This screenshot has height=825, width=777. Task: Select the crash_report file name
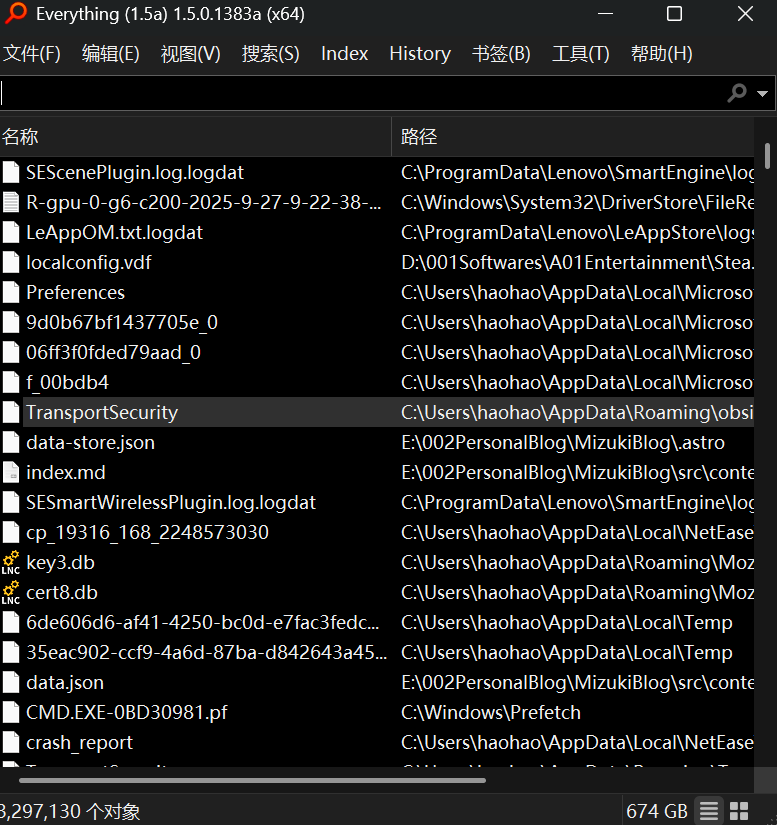point(79,742)
